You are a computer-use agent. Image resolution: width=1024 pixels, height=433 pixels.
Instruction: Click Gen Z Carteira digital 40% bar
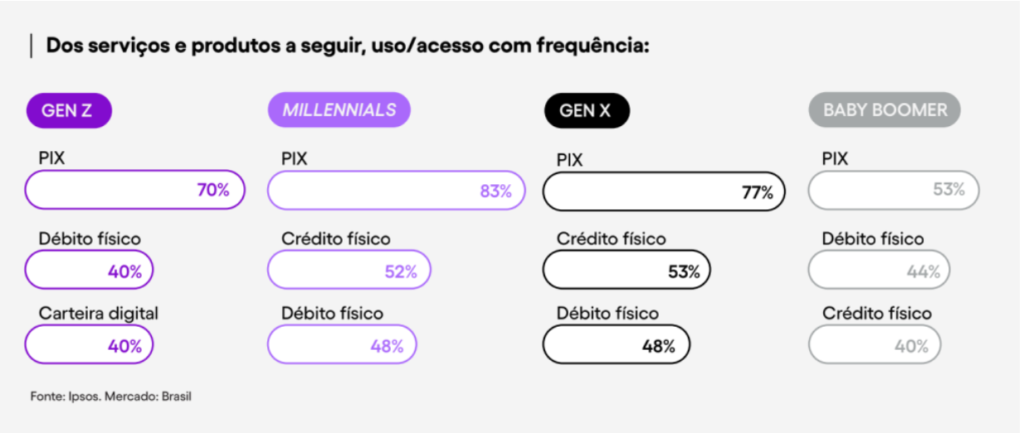point(90,345)
